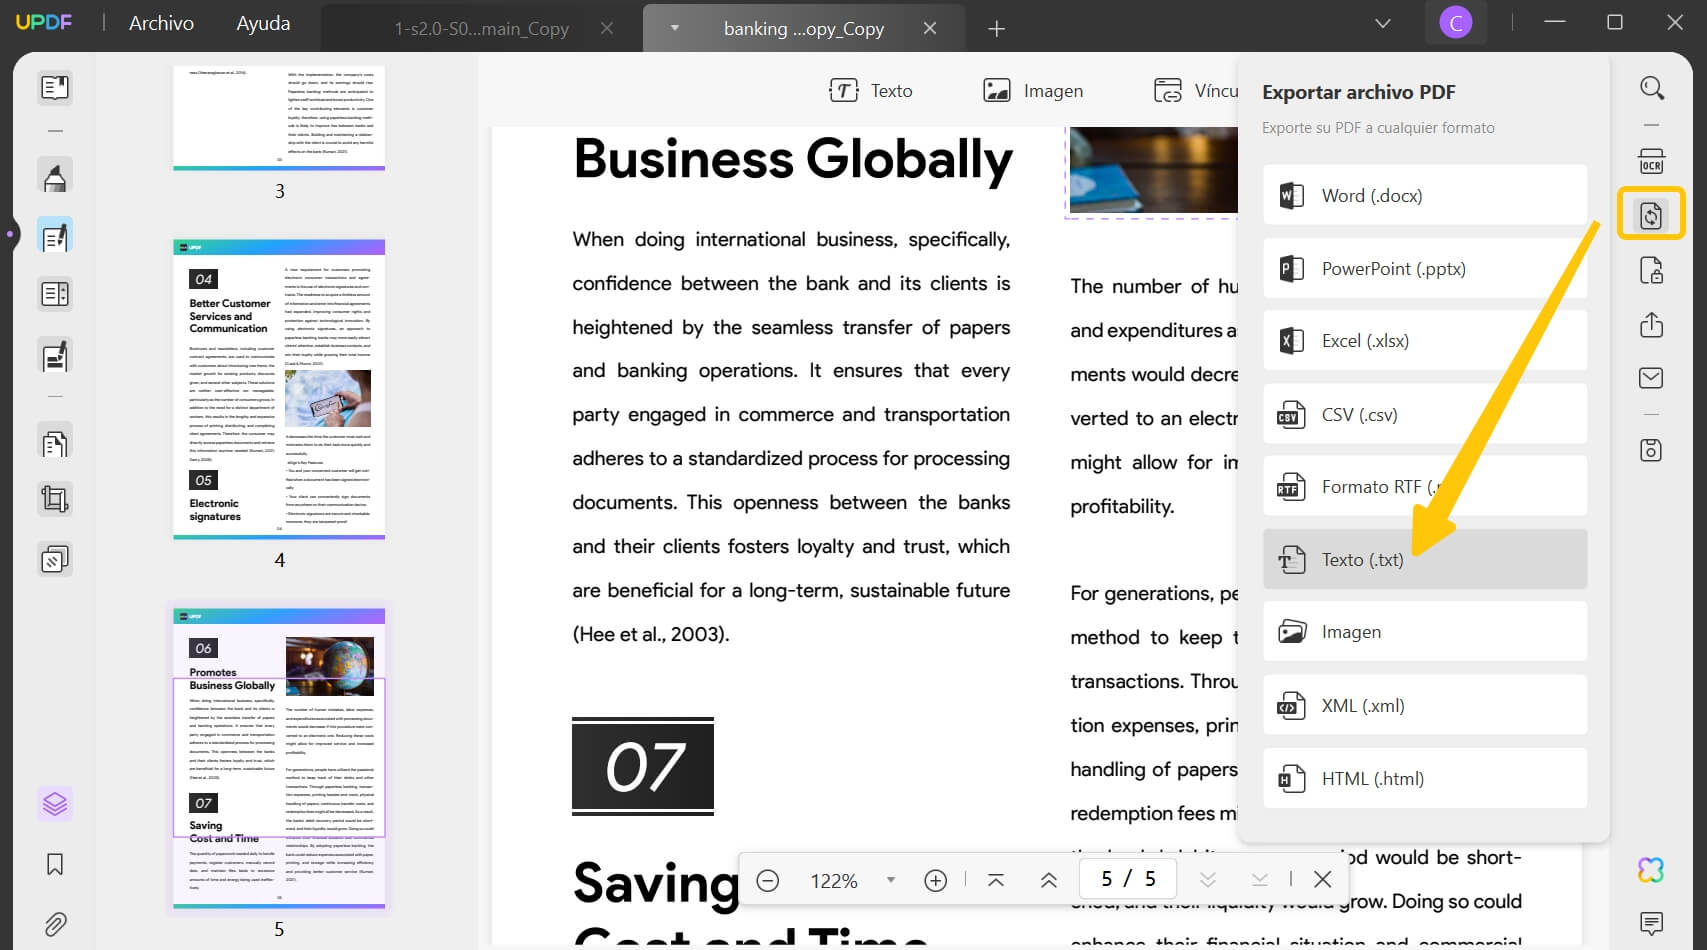Run OCR on the document
Screen dimensions: 1707x950
click(x=1651, y=160)
